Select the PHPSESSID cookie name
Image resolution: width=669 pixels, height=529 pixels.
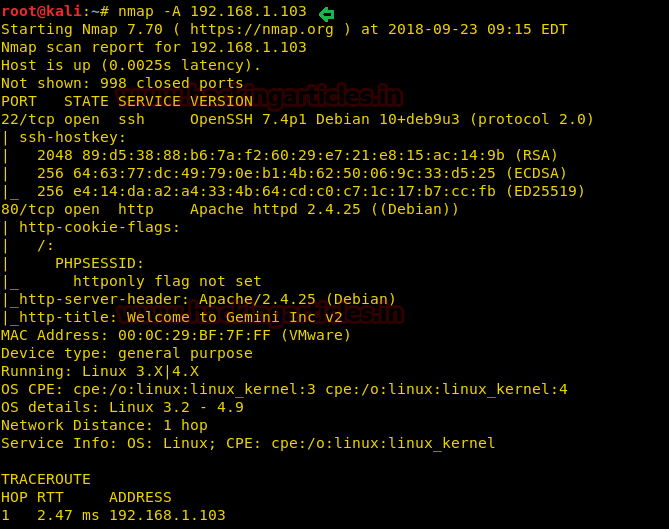click(x=99, y=263)
